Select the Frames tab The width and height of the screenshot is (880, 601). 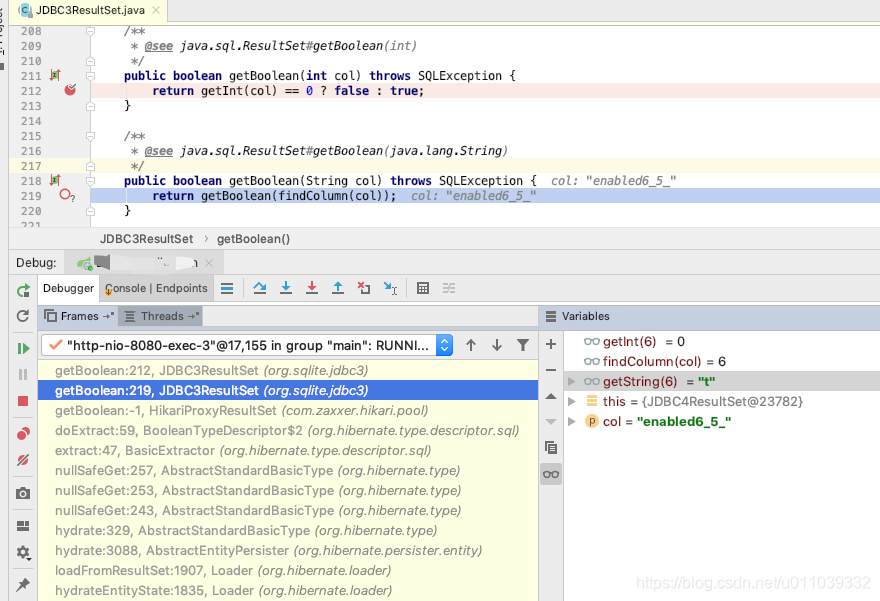coord(79,316)
